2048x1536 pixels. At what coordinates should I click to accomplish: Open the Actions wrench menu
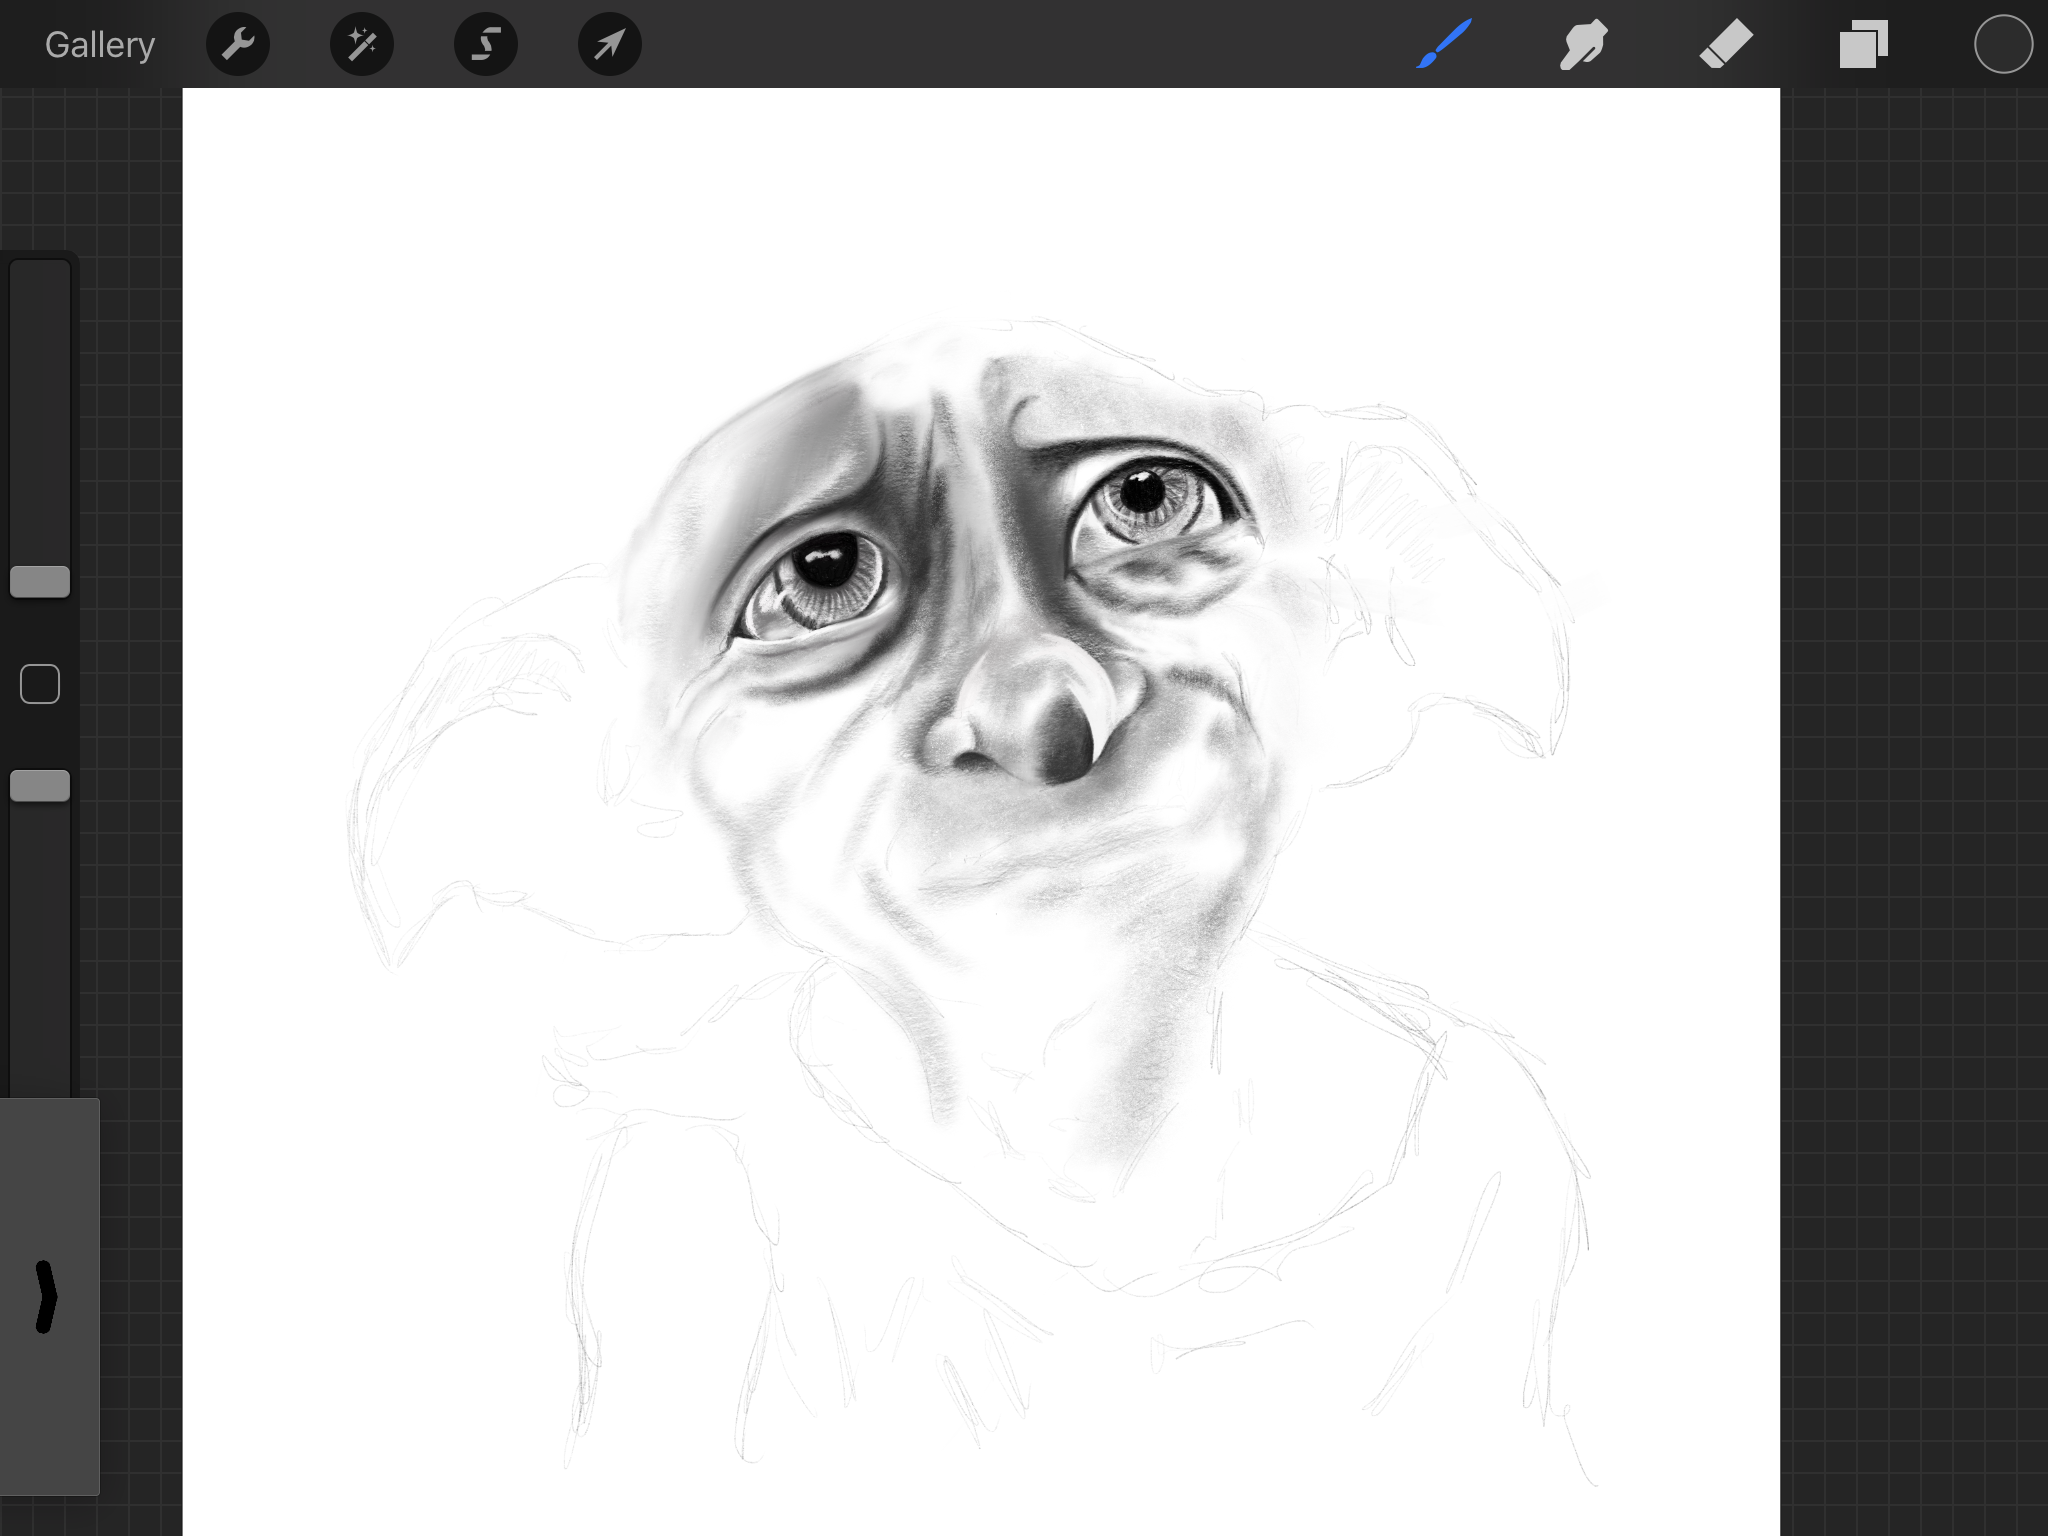tap(238, 44)
